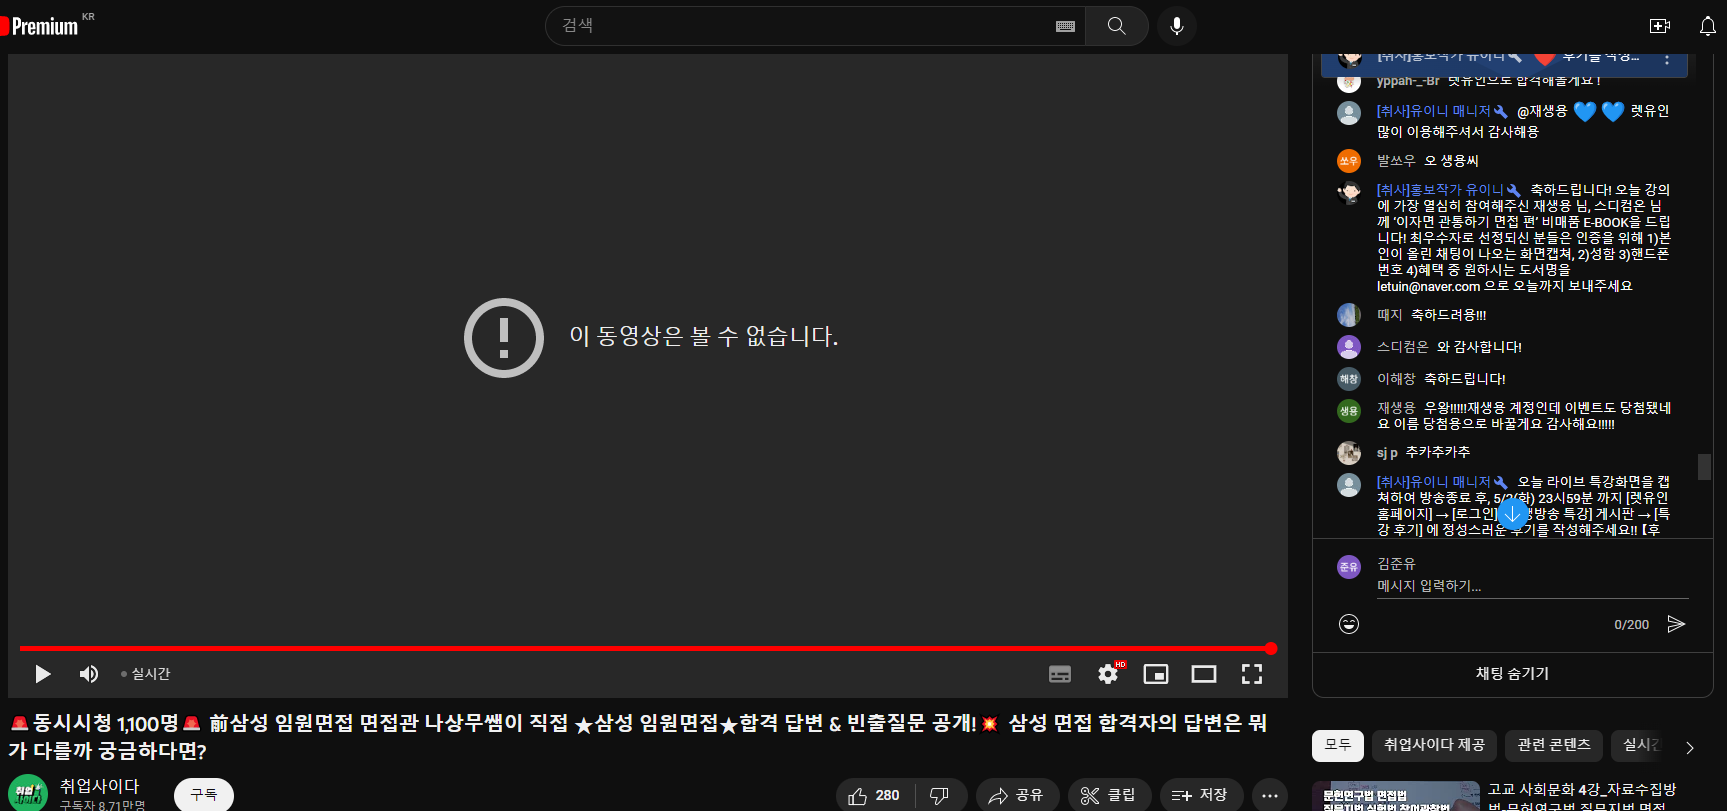Click the 스디컴은 commenter name
1727x811 pixels.
(1402, 347)
